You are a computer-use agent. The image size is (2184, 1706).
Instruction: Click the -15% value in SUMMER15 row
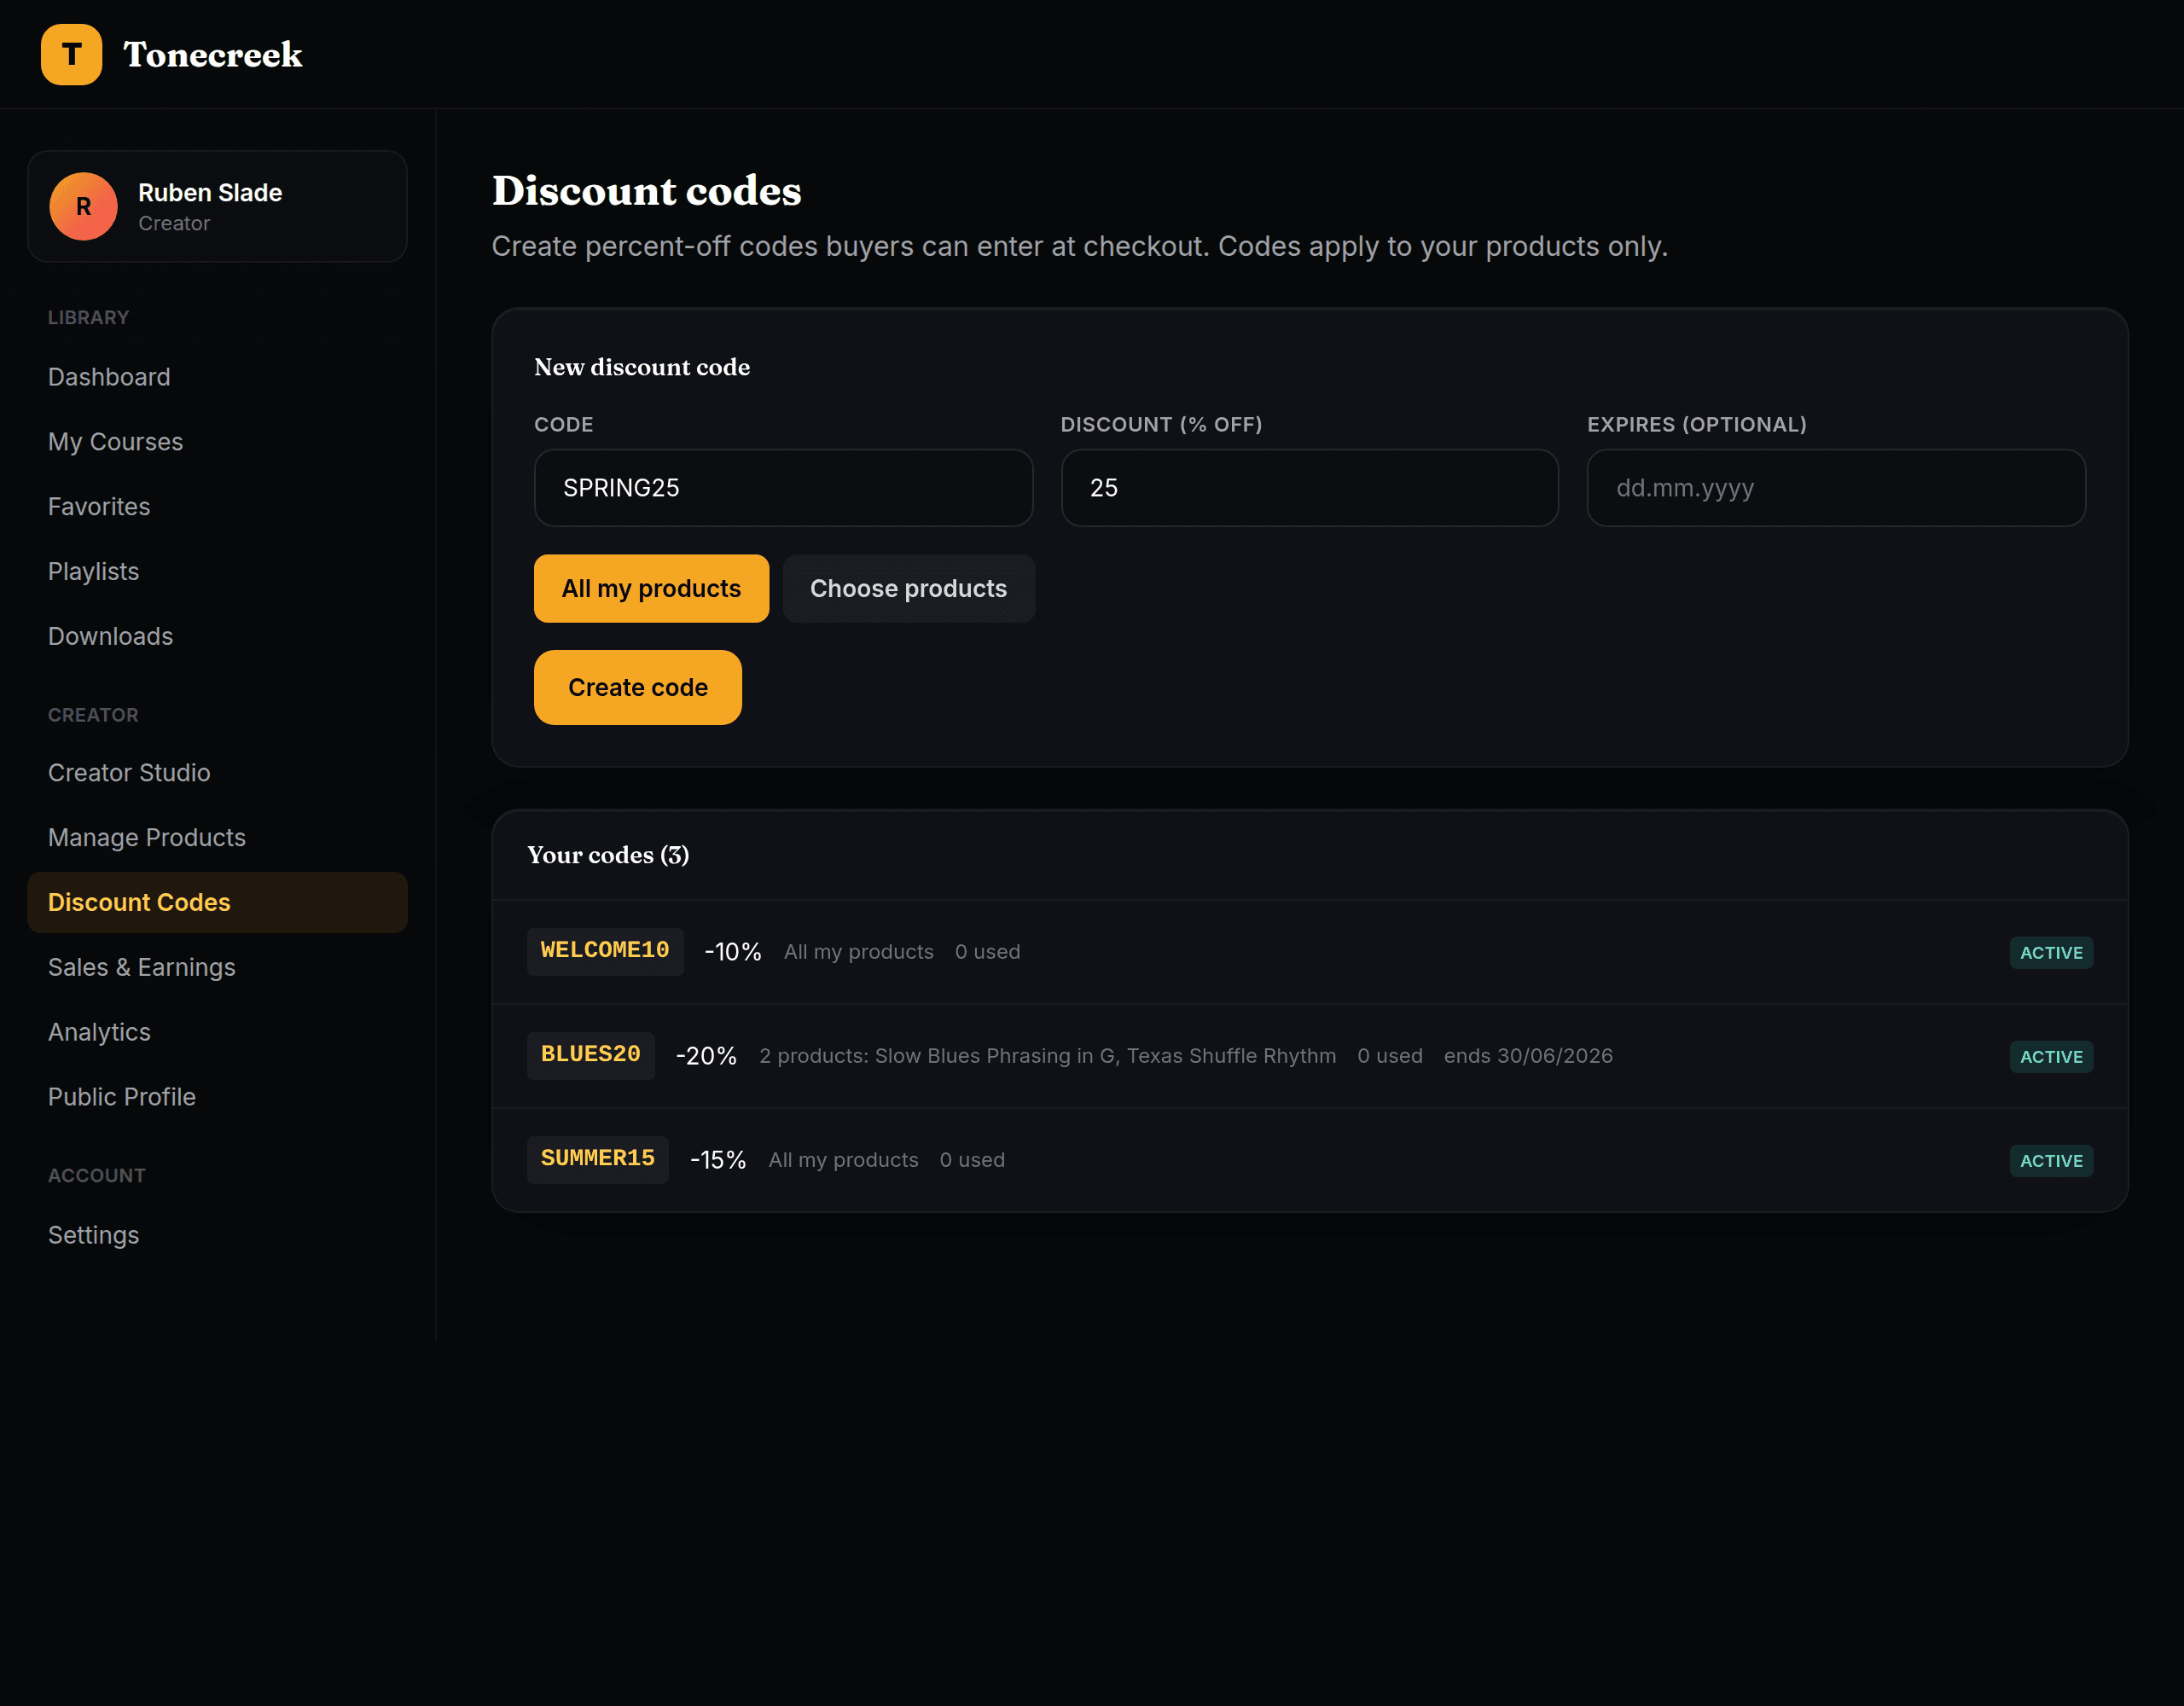click(718, 1160)
